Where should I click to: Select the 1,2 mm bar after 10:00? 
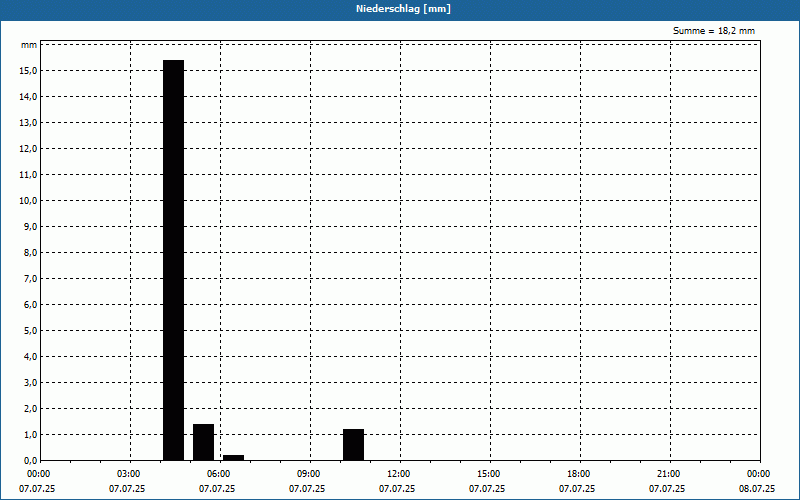coord(354,445)
